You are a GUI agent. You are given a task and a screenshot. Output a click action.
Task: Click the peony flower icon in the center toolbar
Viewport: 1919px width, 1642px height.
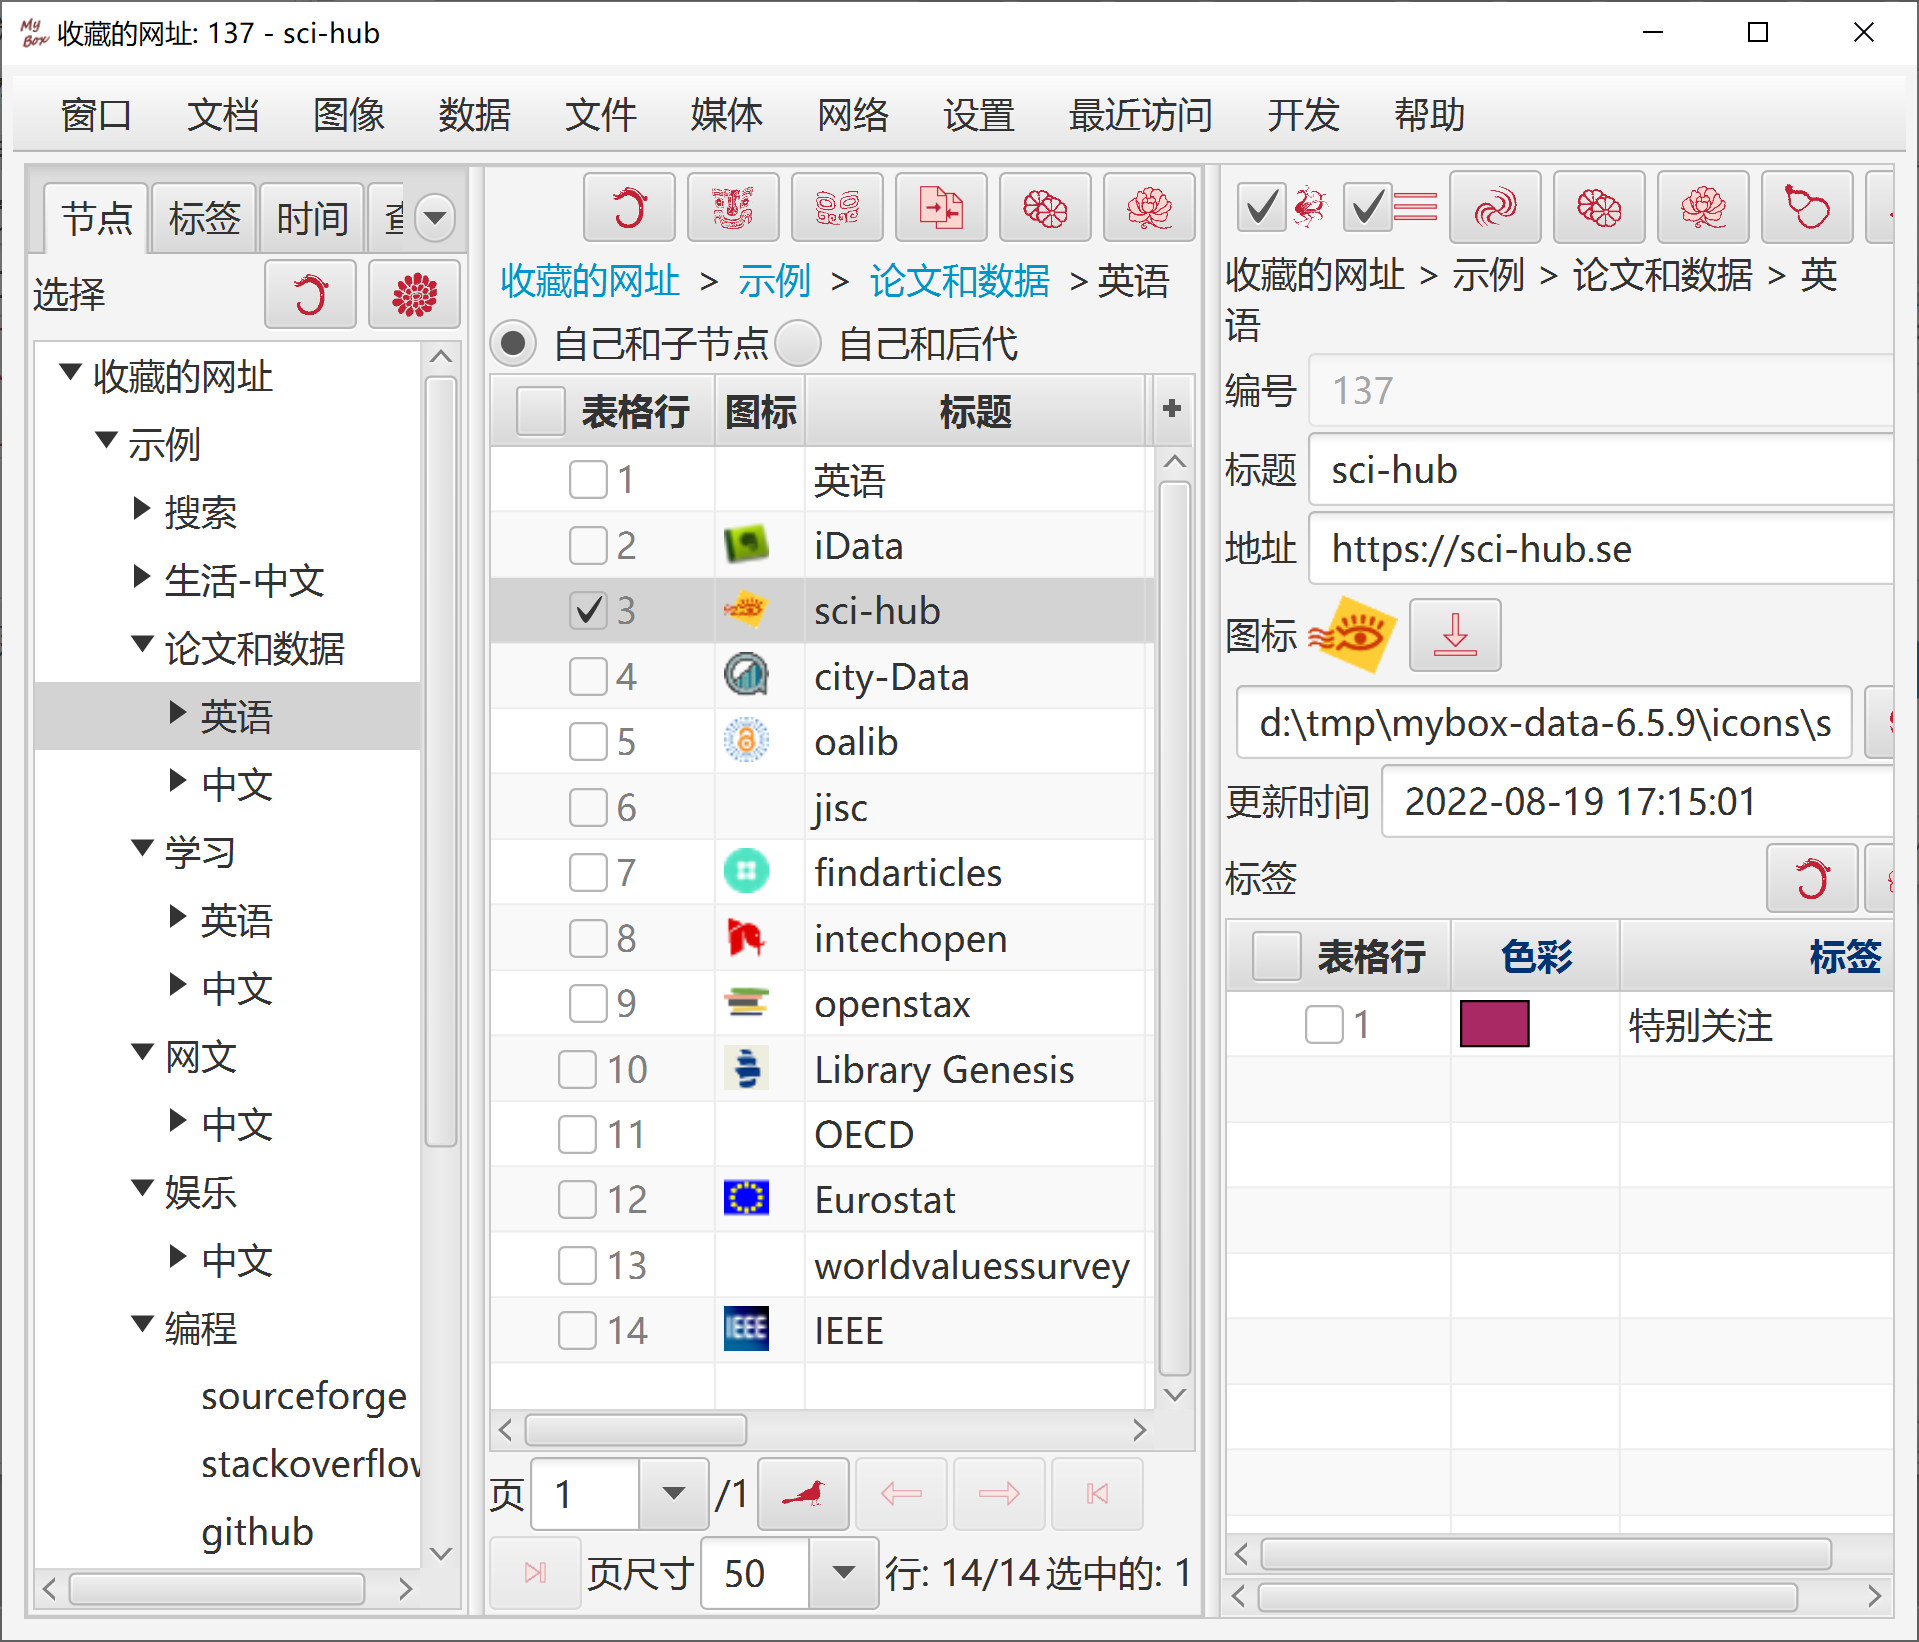tap(1149, 208)
